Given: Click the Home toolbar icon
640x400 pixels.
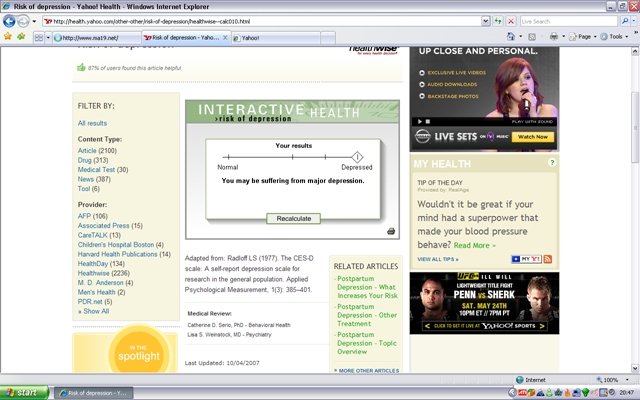Looking at the screenshot, I should point(511,36).
